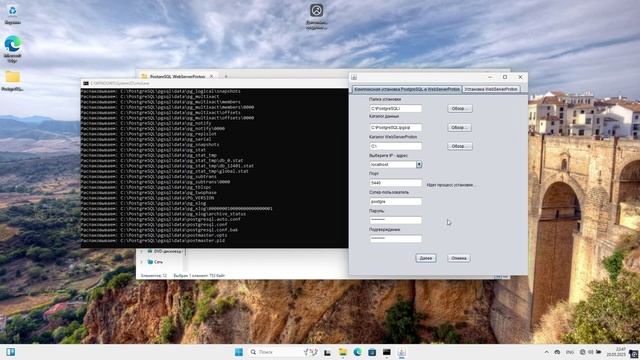Click the Отмена (Cancel) button
Image resolution: width=640 pixels, height=360 pixels.
(x=459, y=258)
